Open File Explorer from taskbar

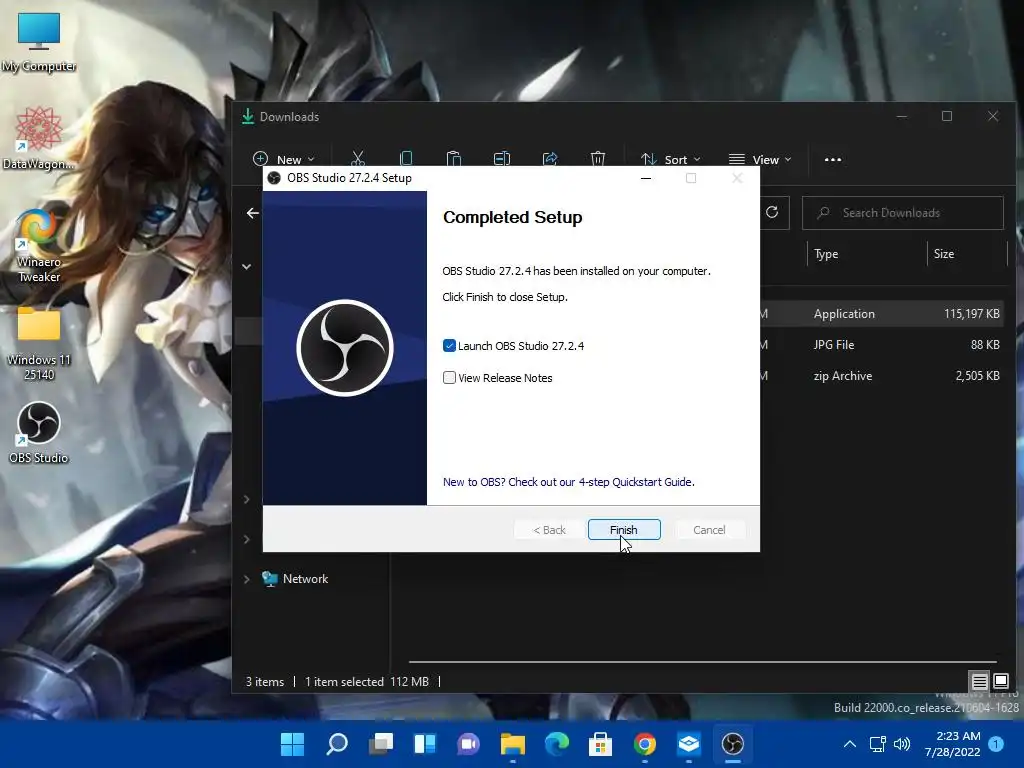coord(513,744)
